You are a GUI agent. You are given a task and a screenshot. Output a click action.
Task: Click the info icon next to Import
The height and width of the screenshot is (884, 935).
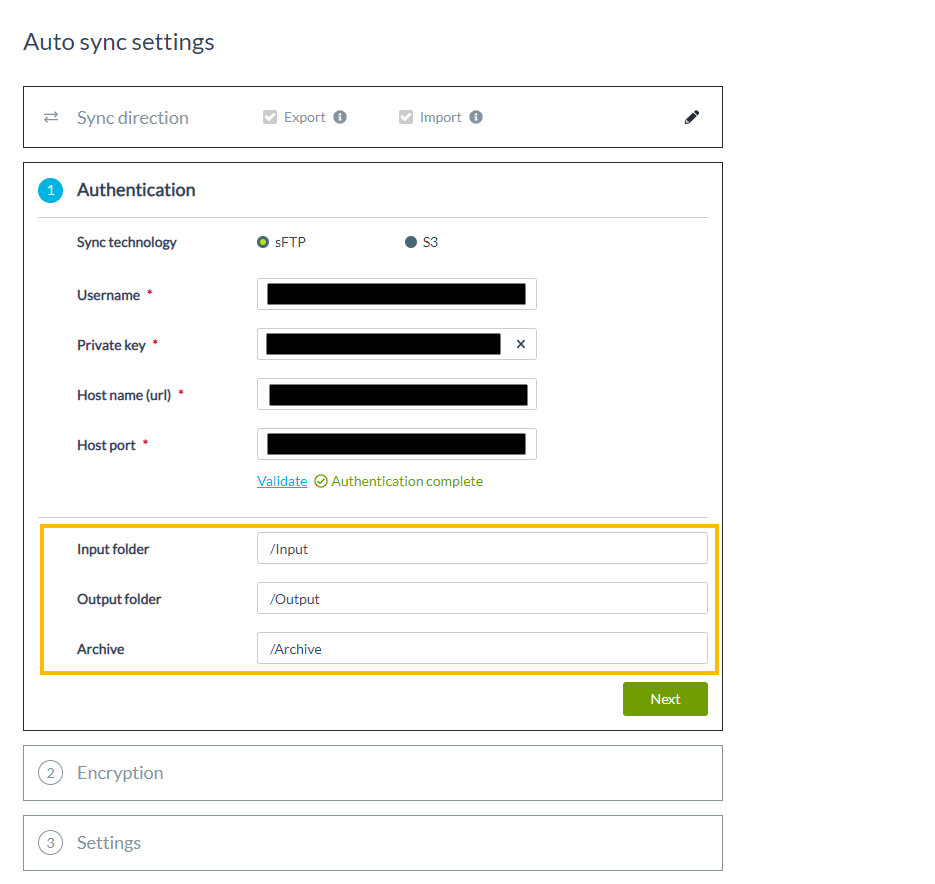click(x=476, y=117)
